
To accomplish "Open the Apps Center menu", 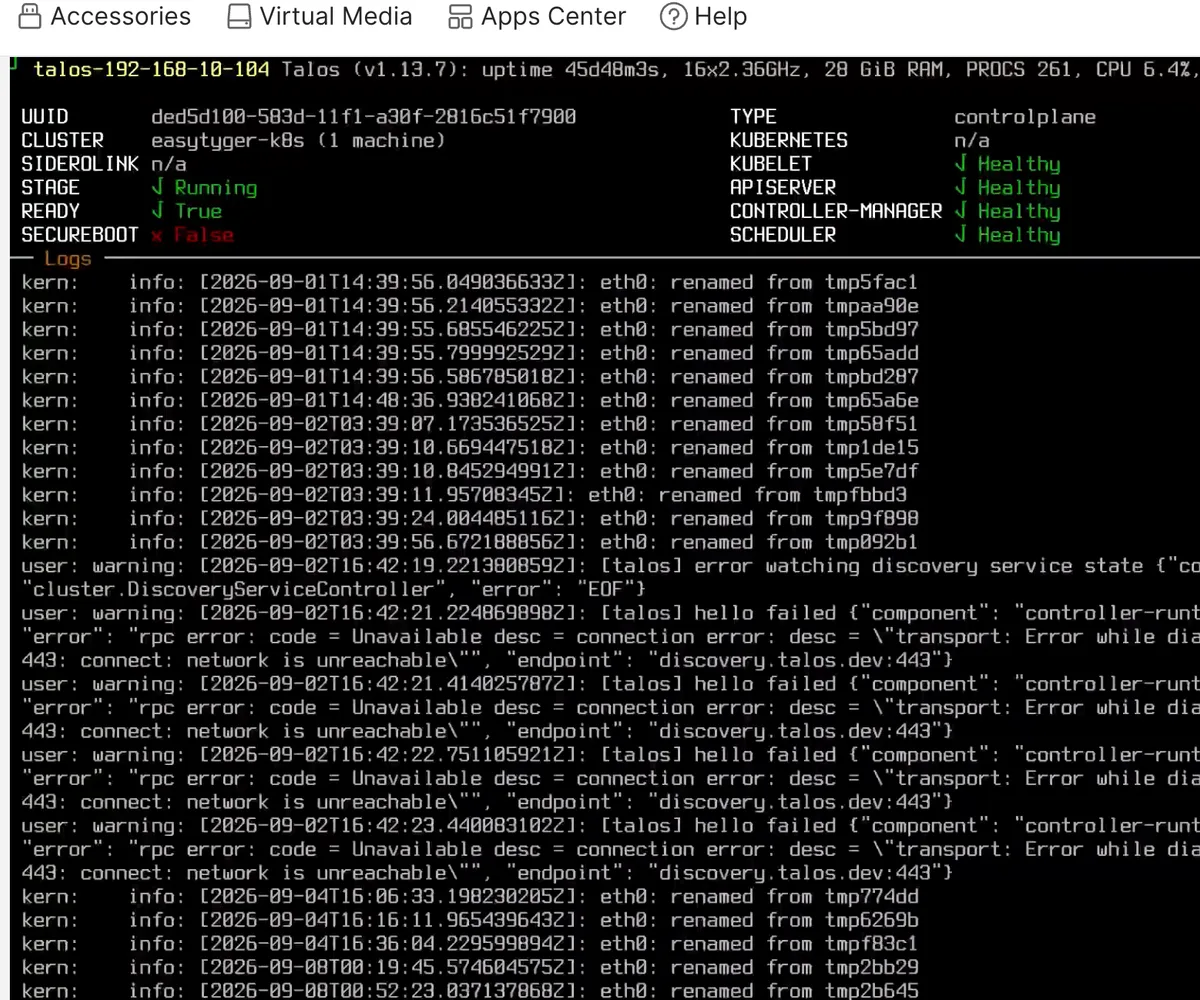I will [537, 16].
